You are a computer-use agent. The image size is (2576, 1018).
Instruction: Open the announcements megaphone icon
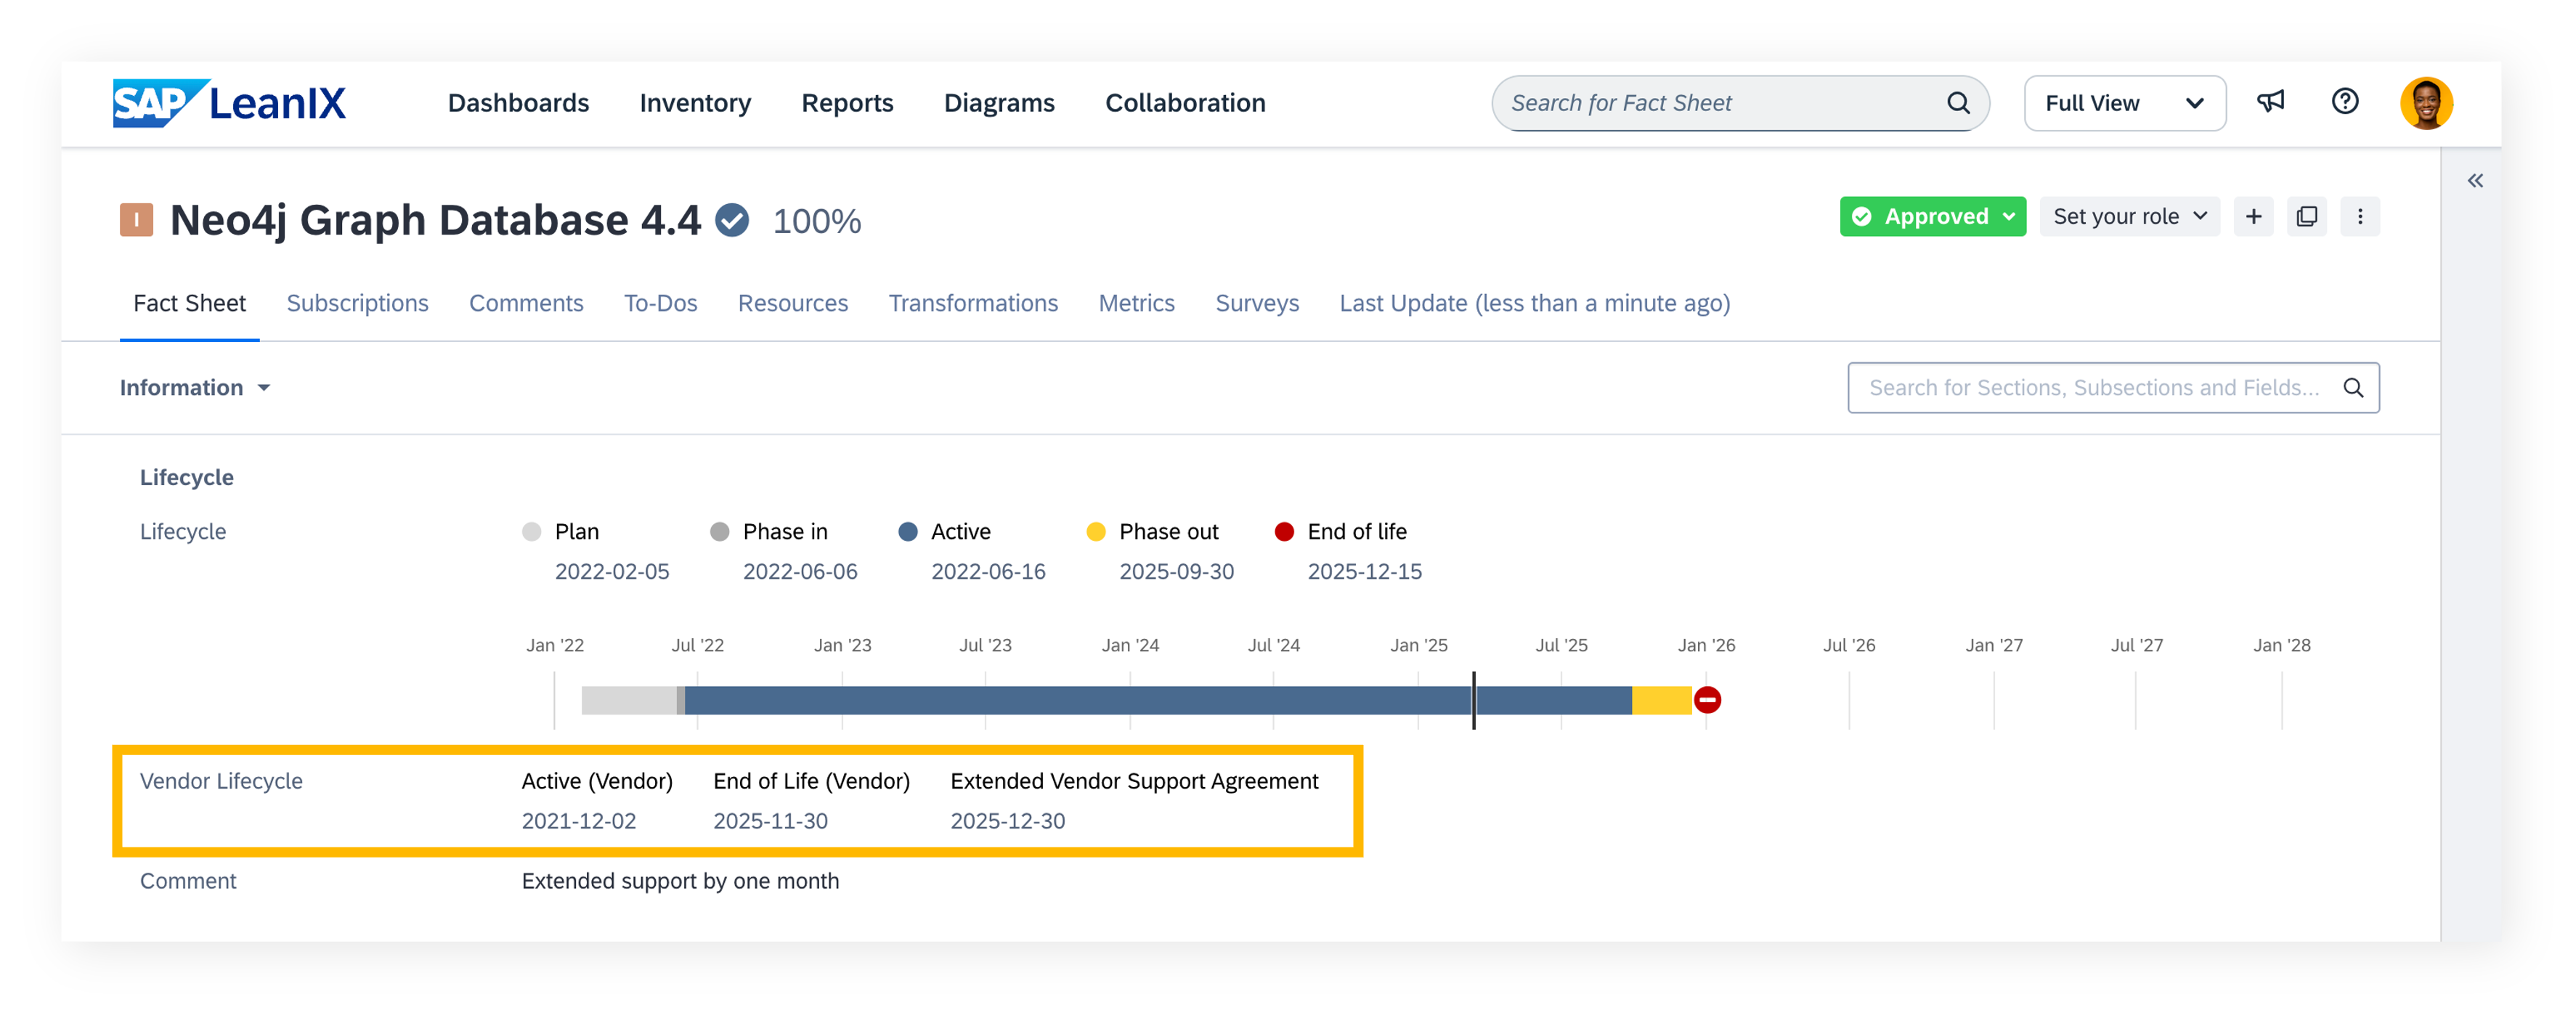pyautogui.click(x=2270, y=102)
